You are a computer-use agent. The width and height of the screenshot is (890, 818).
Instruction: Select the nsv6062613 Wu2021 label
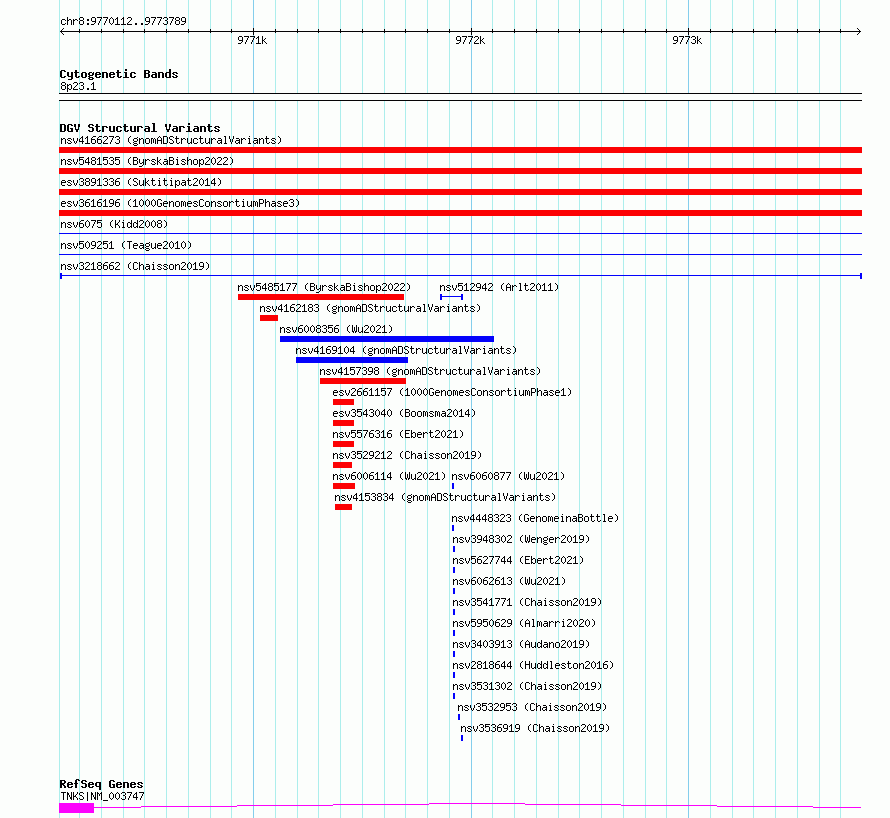[x=509, y=581]
